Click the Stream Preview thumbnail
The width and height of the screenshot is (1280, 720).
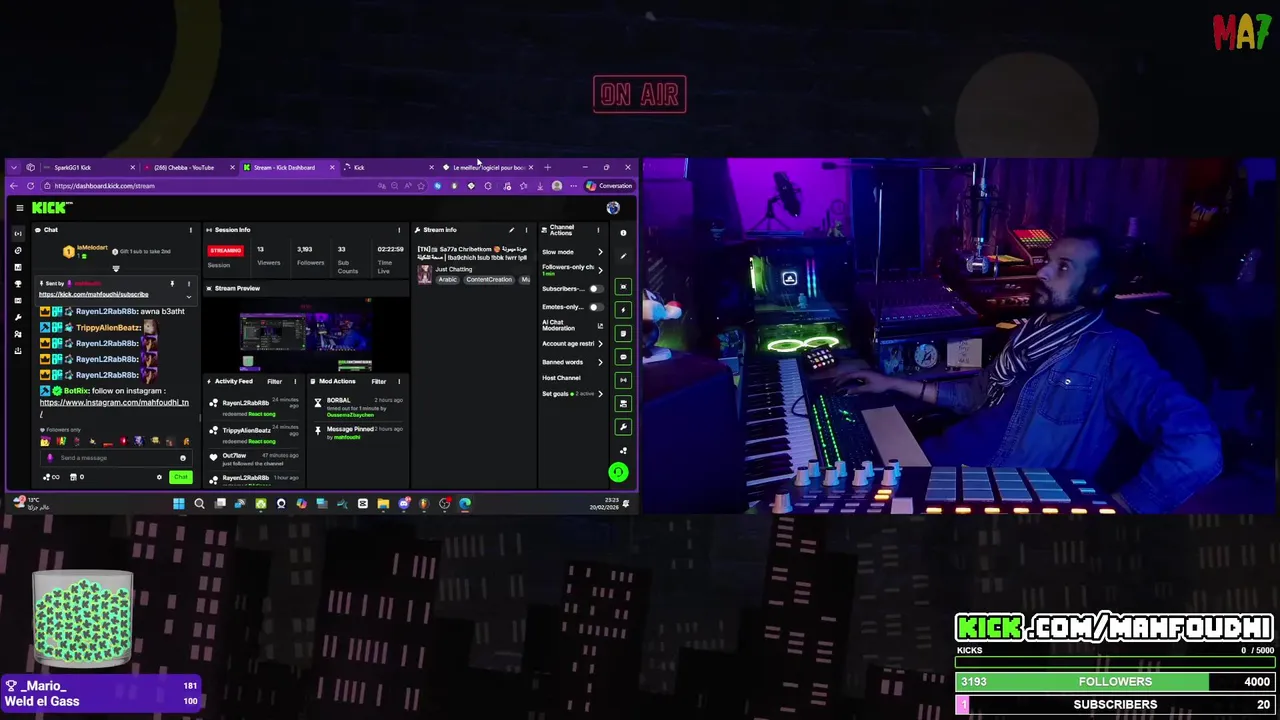(306, 335)
